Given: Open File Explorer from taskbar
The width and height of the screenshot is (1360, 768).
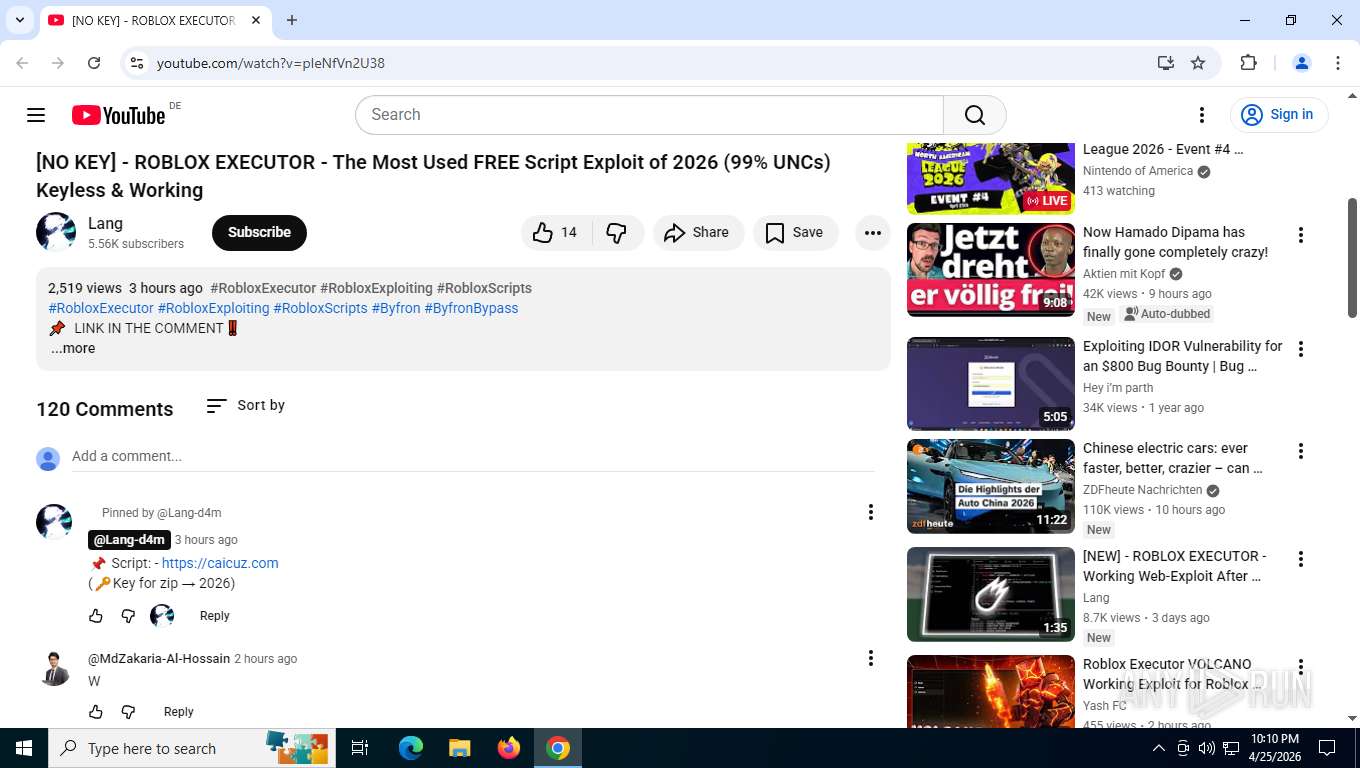Looking at the screenshot, I should (x=459, y=748).
